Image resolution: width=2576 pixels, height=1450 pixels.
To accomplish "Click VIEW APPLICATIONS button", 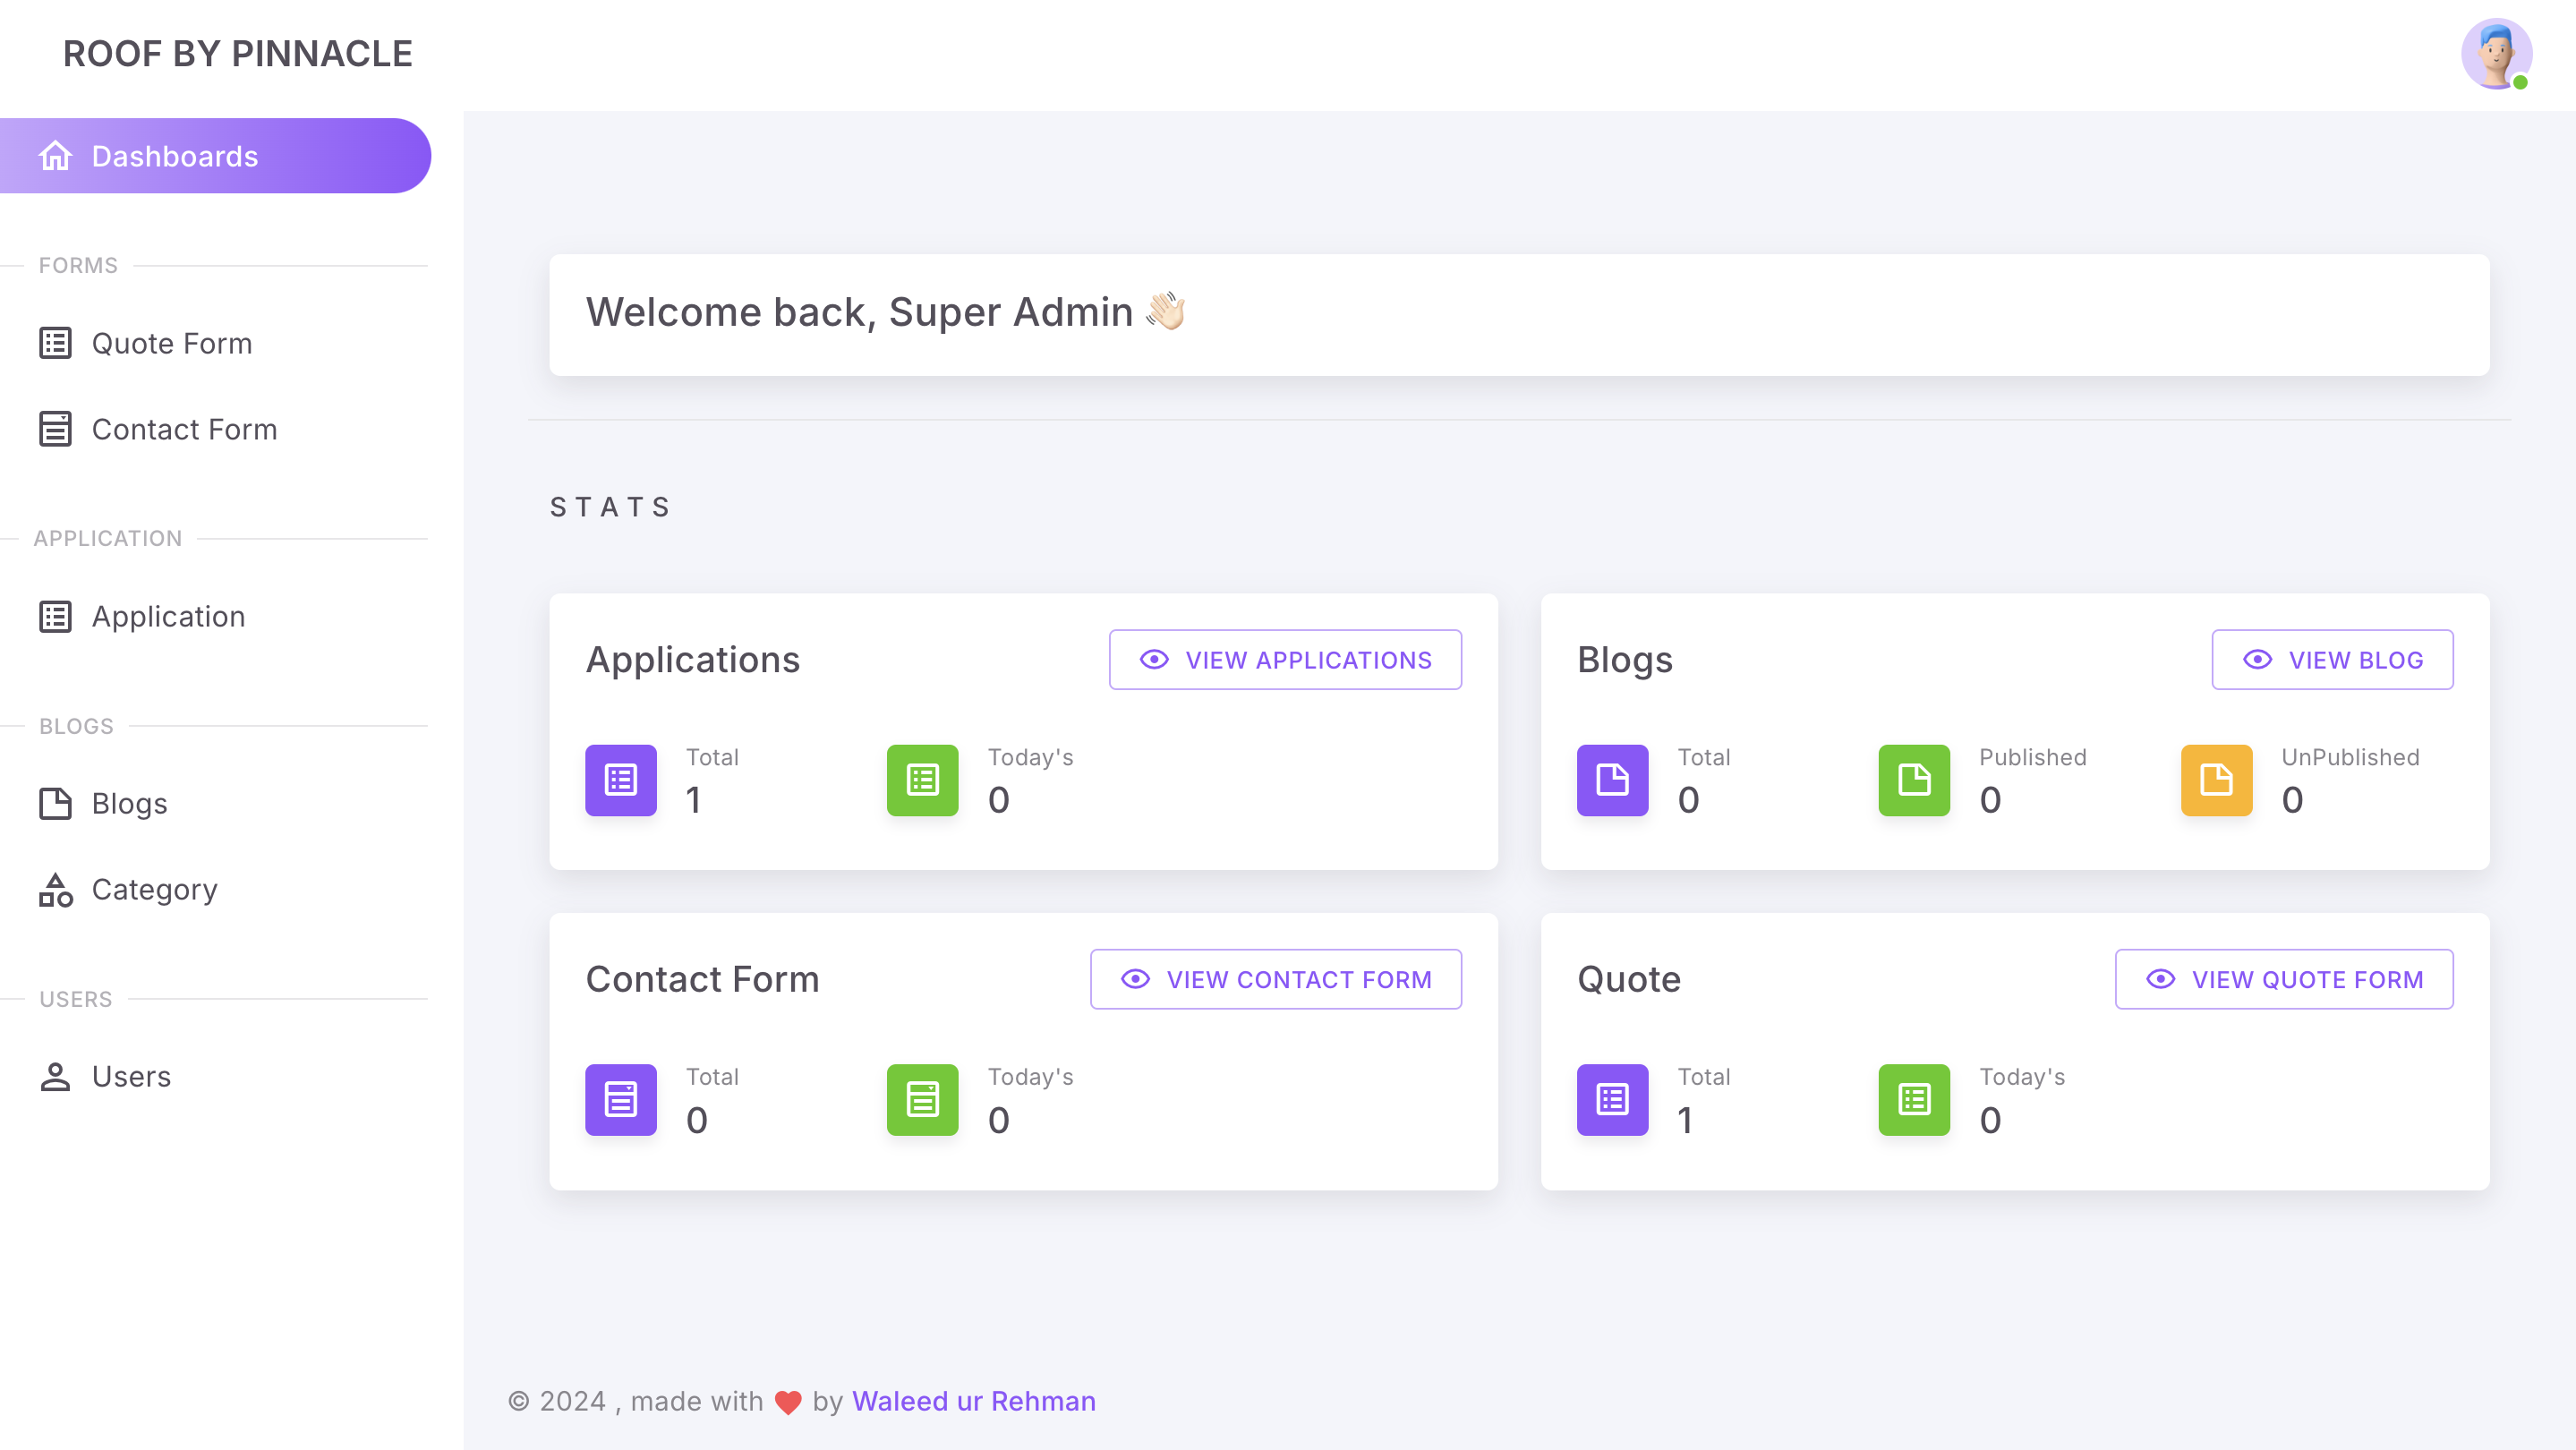I will pyautogui.click(x=1286, y=658).
